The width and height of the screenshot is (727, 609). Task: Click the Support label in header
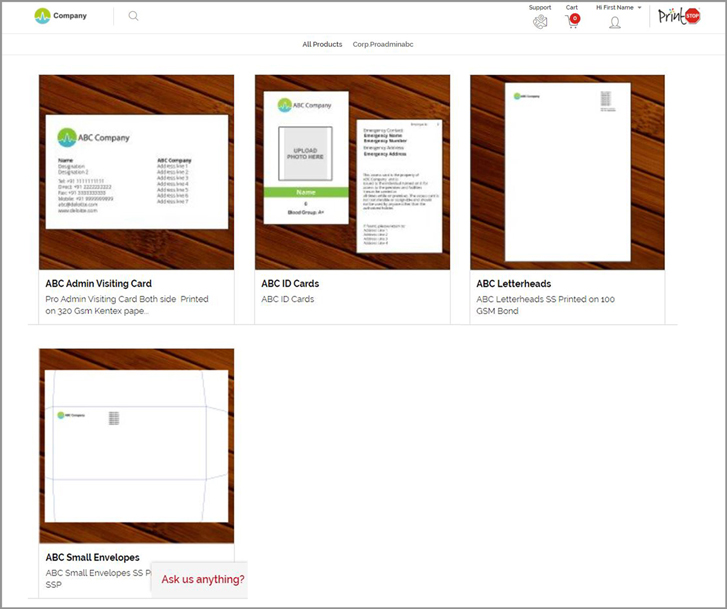coord(540,7)
